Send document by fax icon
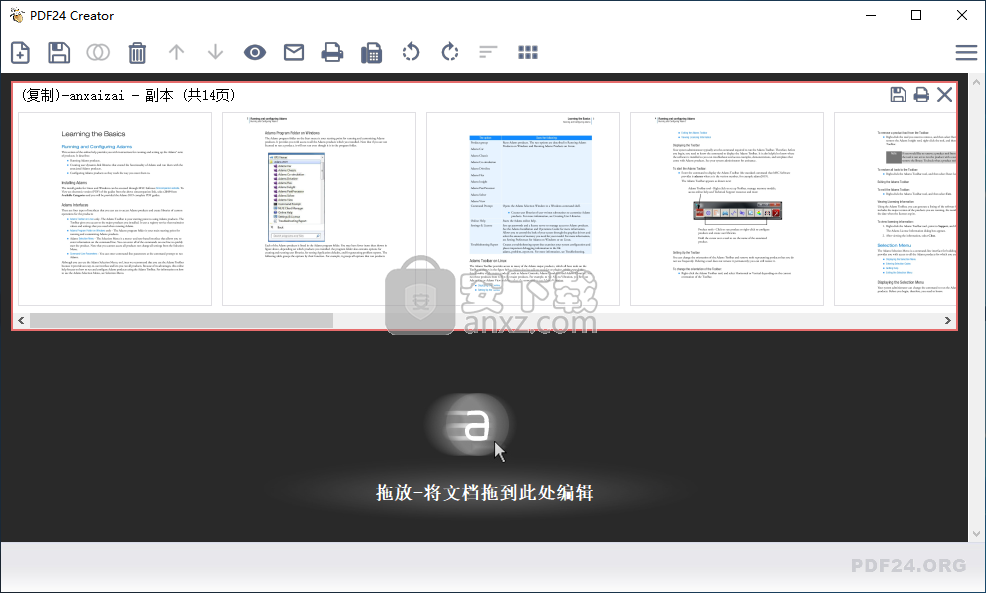The width and height of the screenshot is (986, 593). [372, 53]
